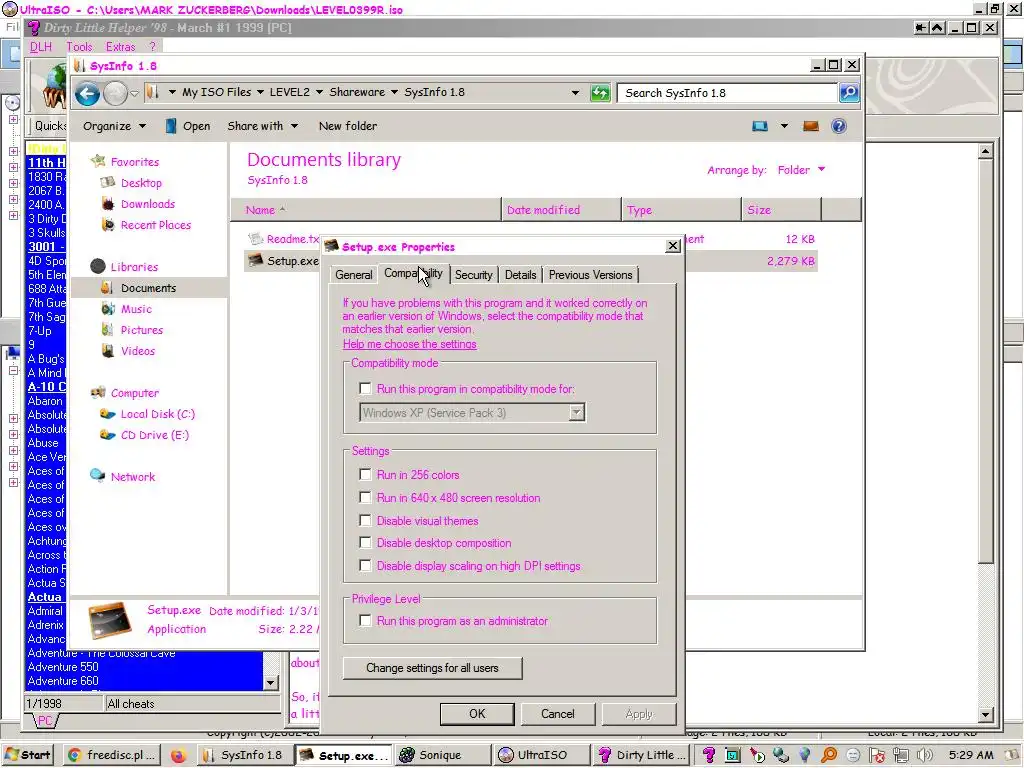Click Firefox button in taskbar

tap(178, 755)
